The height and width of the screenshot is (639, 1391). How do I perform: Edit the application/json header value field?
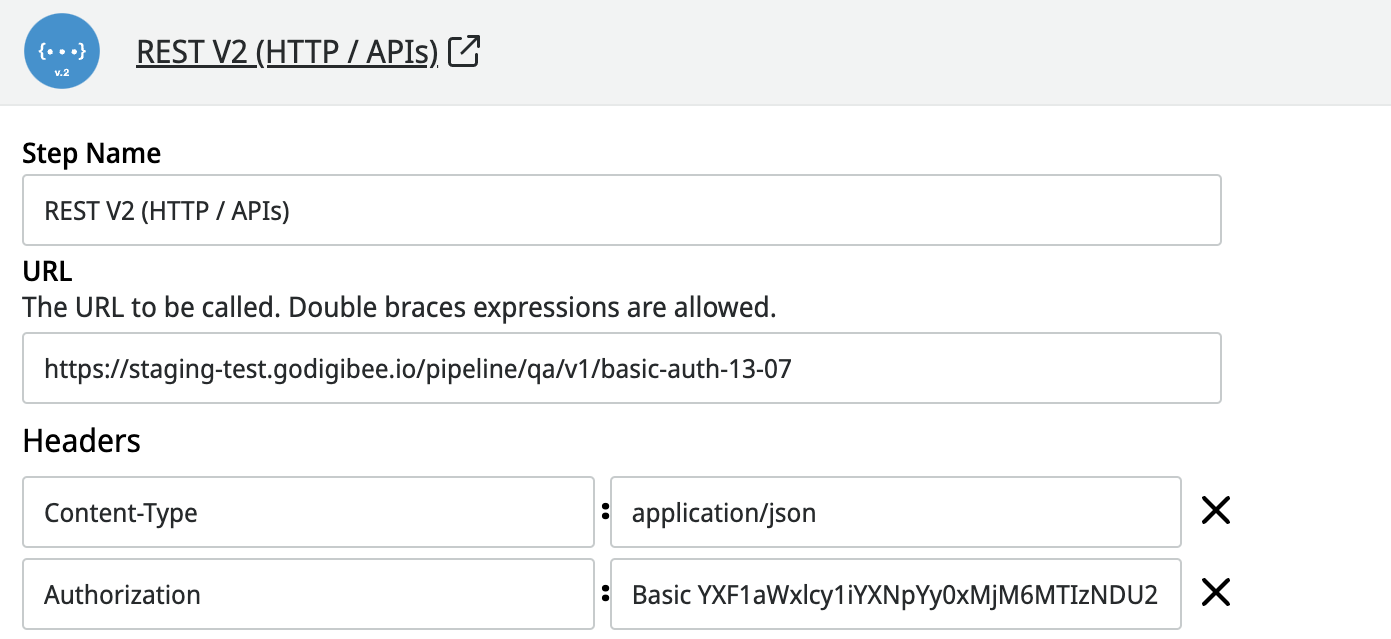895,512
